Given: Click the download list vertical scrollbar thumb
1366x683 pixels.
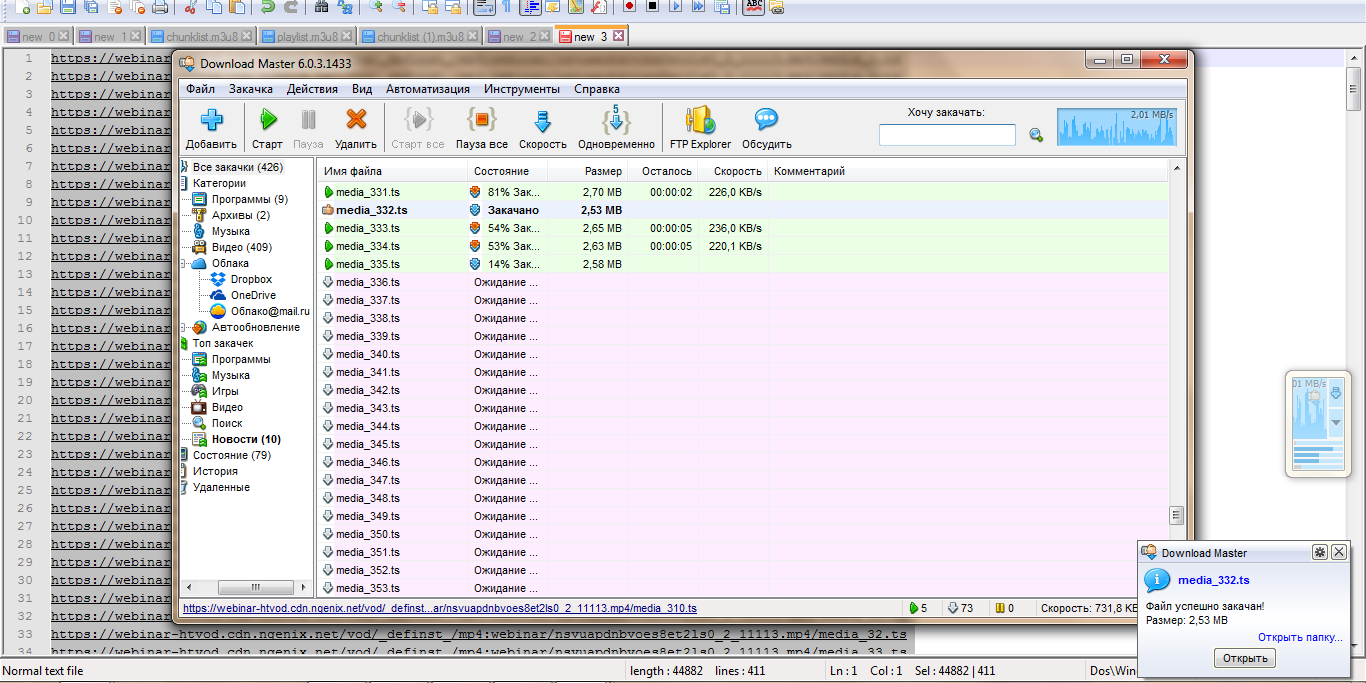Looking at the screenshot, I should (x=1177, y=515).
